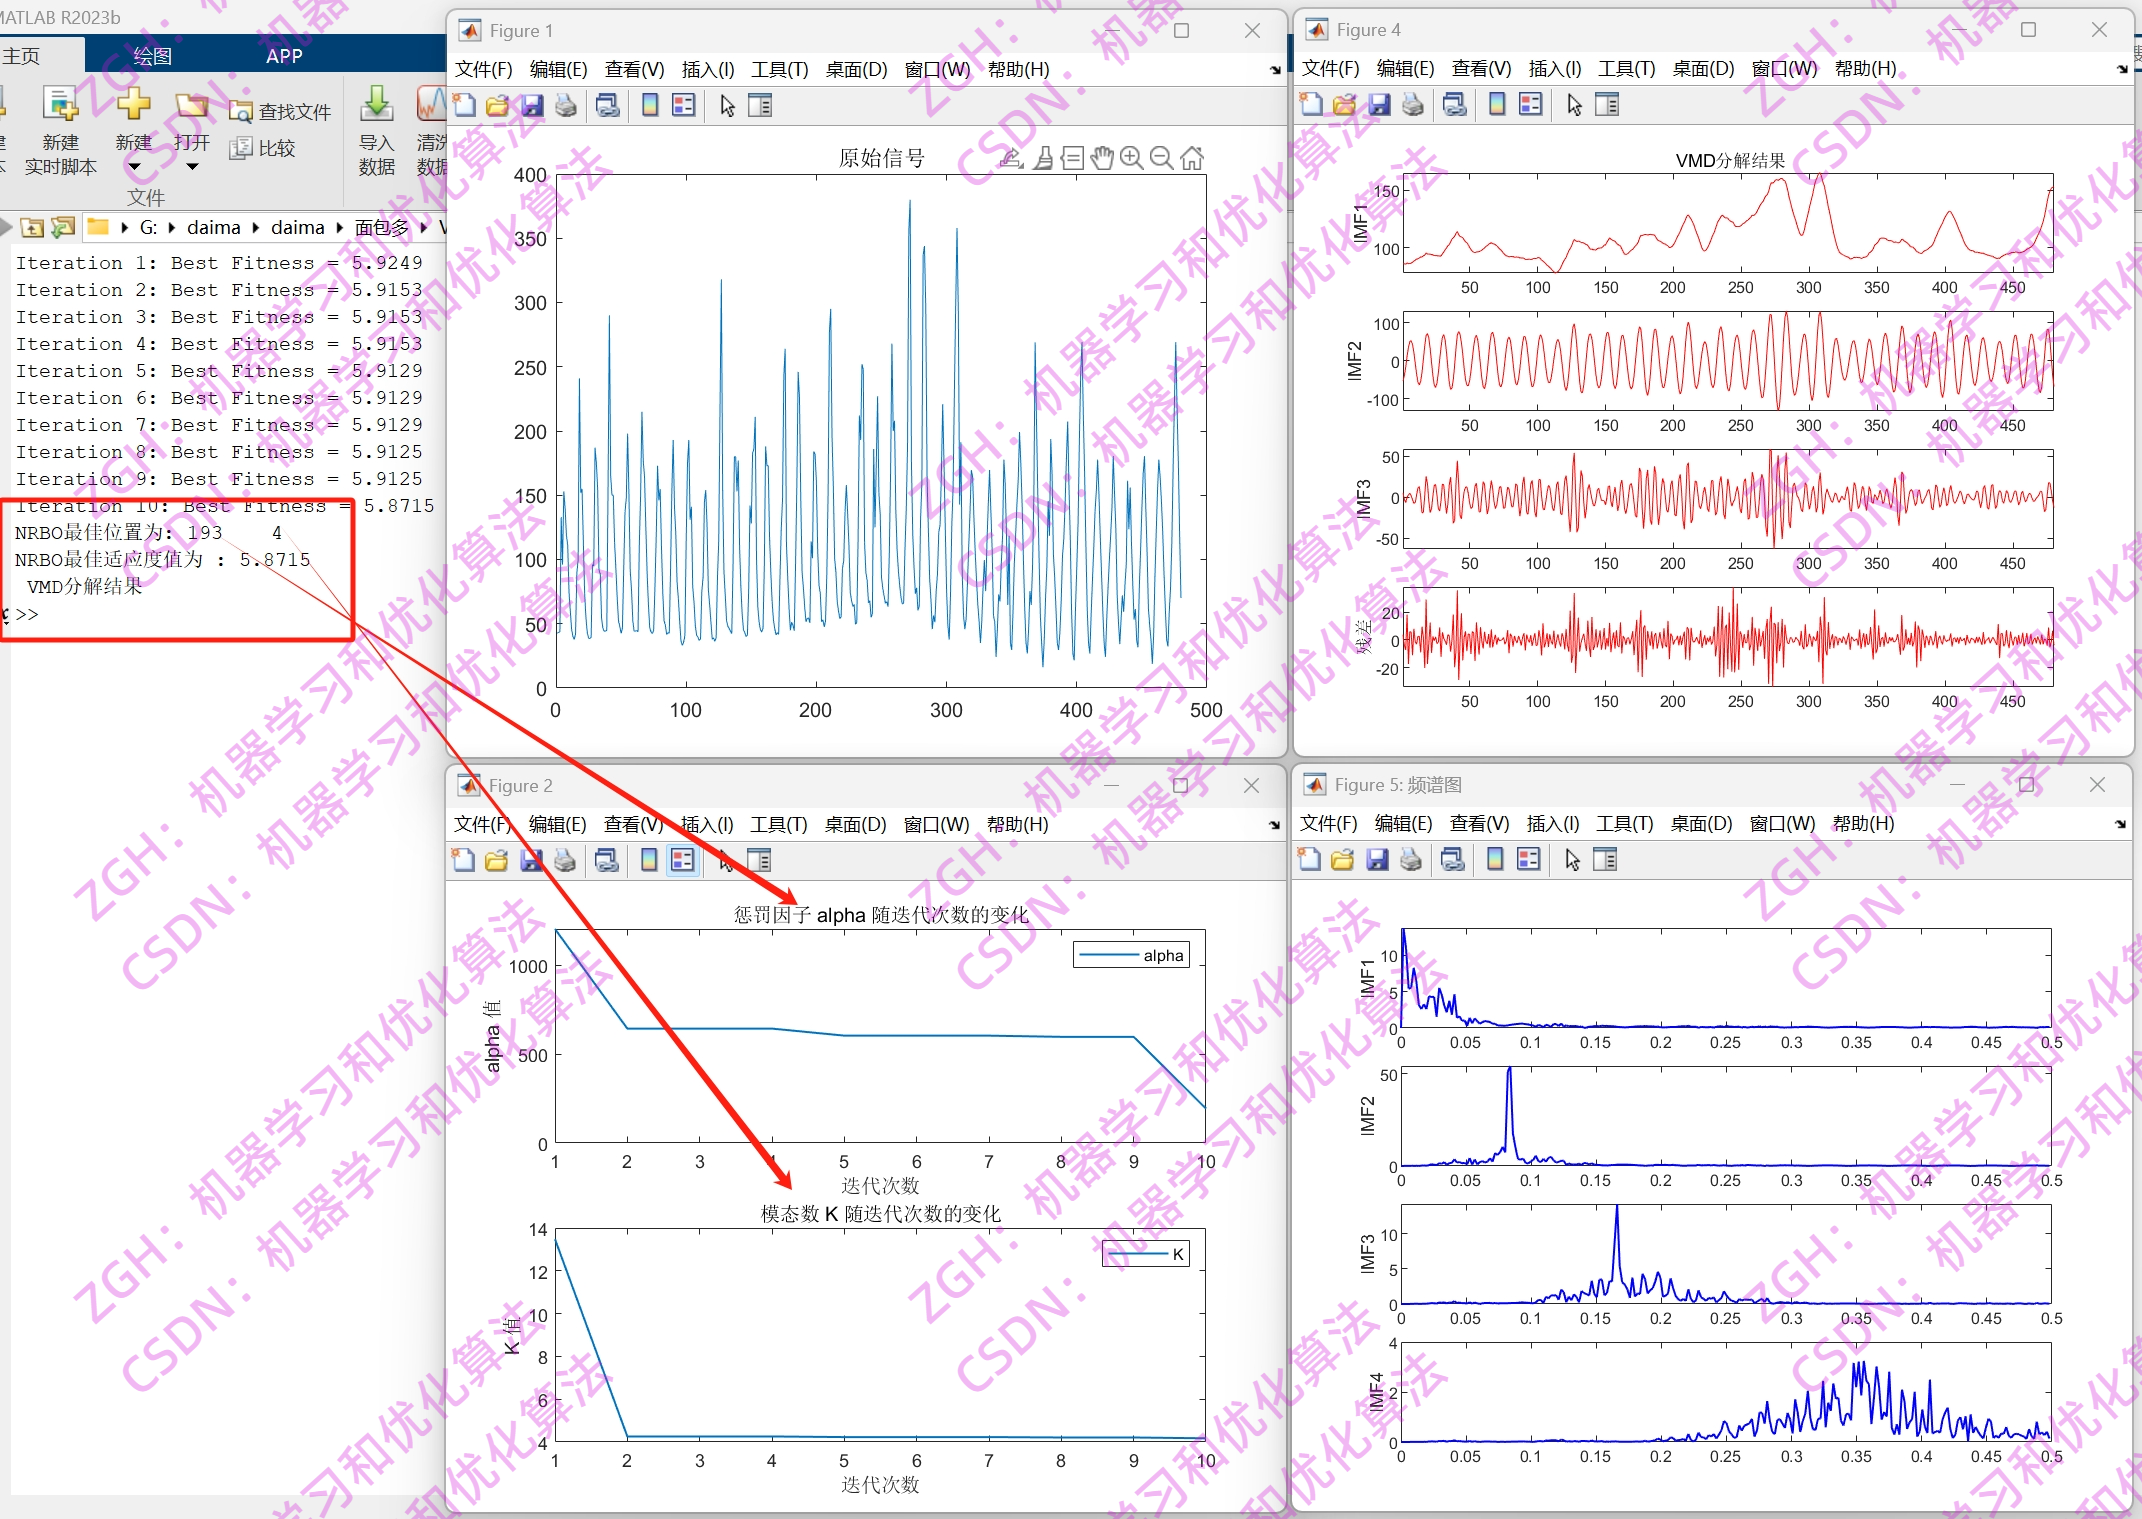Restore view with home icon in Figure 1
Image resolution: width=2142 pixels, height=1519 pixels.
coord(1191,158)
